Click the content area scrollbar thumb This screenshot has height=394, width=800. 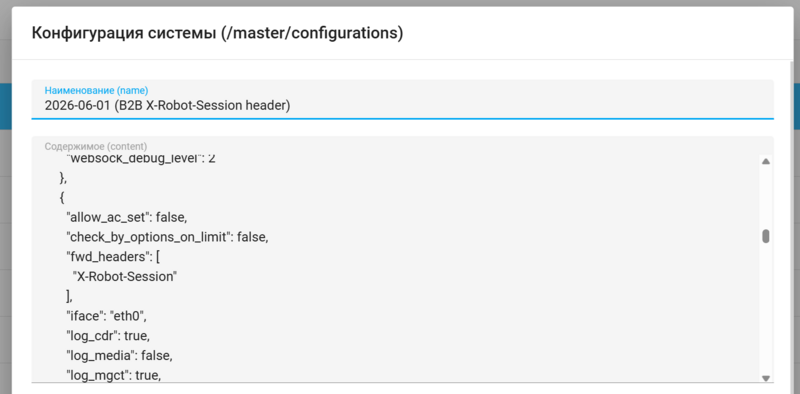tap(765, 236)
